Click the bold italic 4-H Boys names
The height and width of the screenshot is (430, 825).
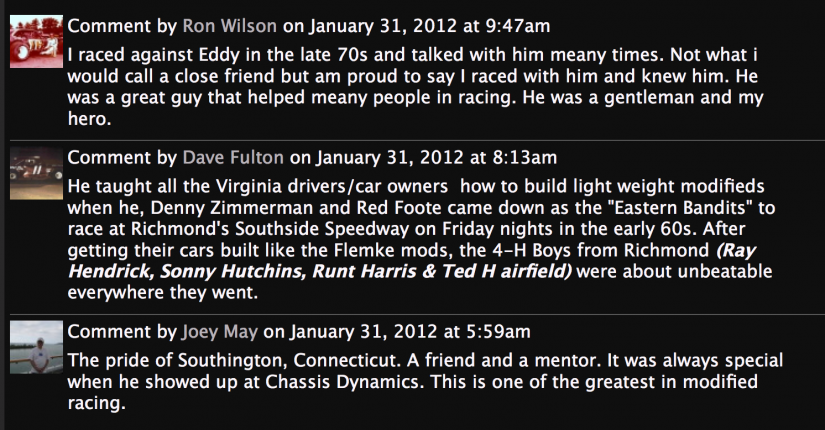412,261
